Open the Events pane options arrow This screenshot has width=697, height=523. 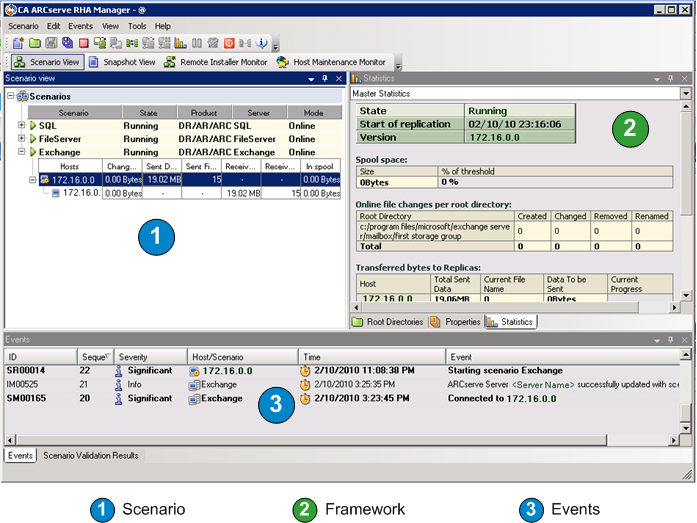657,340
